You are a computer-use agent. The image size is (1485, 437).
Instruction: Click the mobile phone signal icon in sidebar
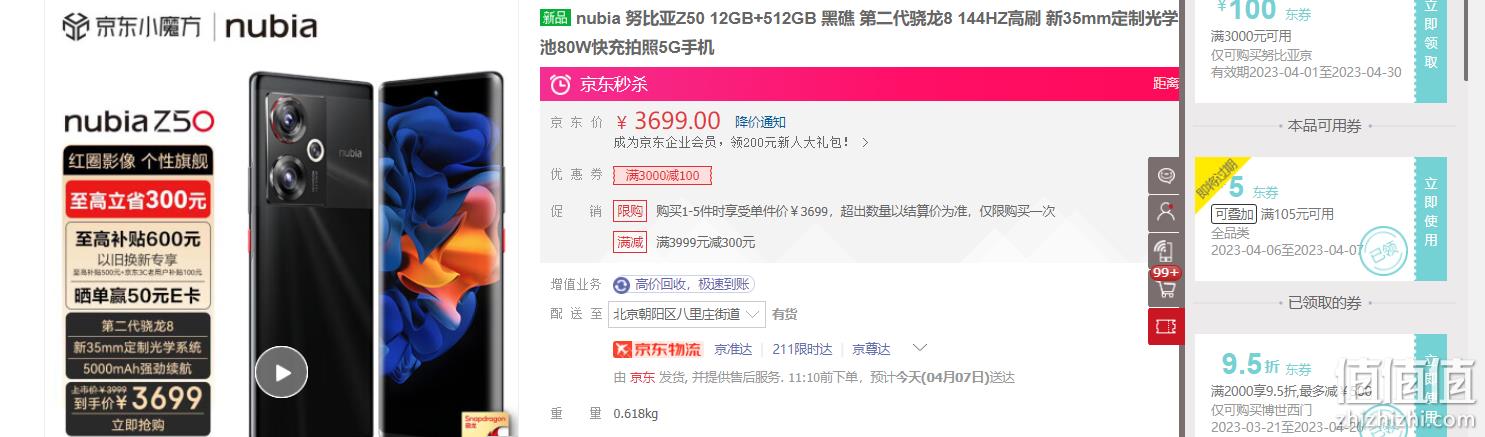pos(1166,249)
